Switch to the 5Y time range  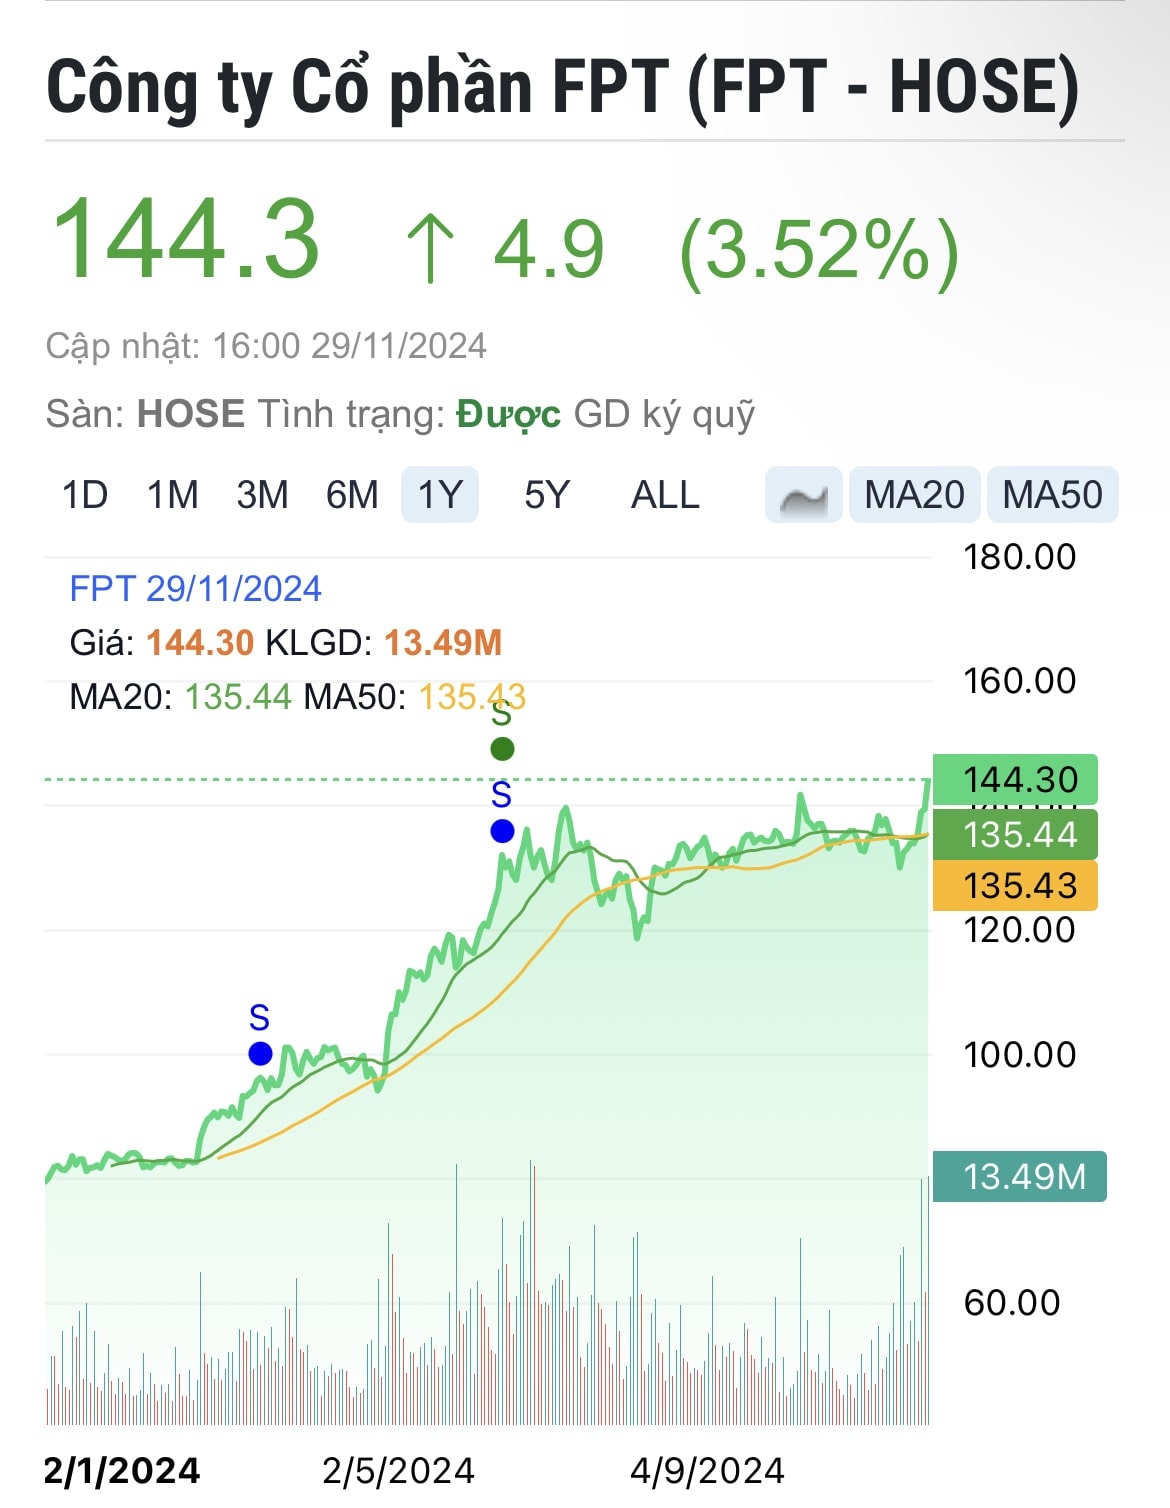coord(547,495)
